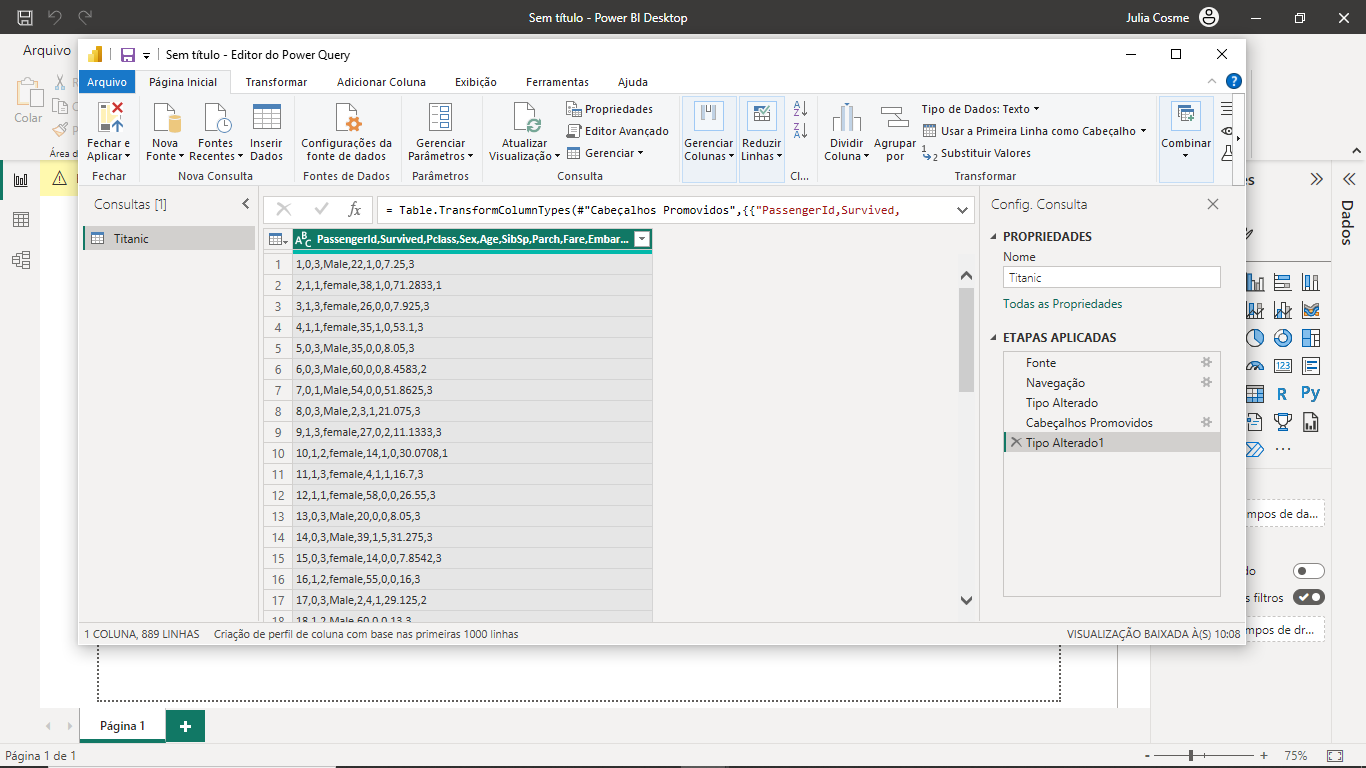Click the Nome field containing Titanic
The image size is (1366, 768).
coord(1112,278)
